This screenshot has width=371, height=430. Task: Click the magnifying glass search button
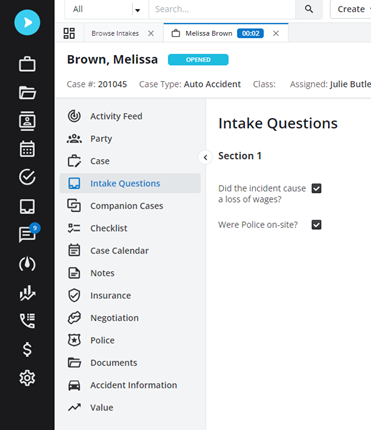click(309, 9)
